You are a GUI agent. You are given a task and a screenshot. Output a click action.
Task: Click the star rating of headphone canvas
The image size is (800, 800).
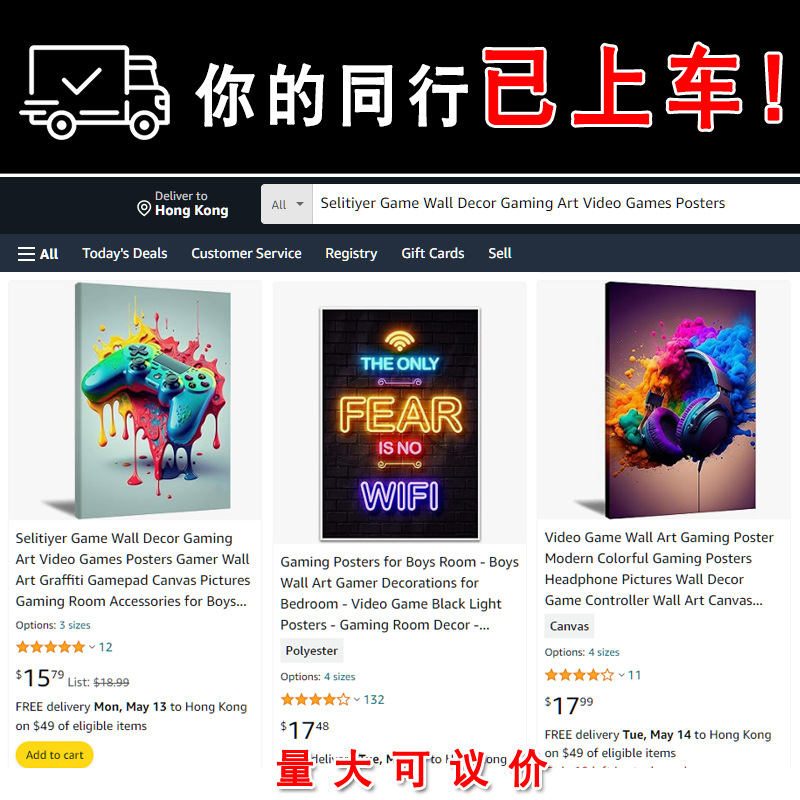tap(579, 676)
